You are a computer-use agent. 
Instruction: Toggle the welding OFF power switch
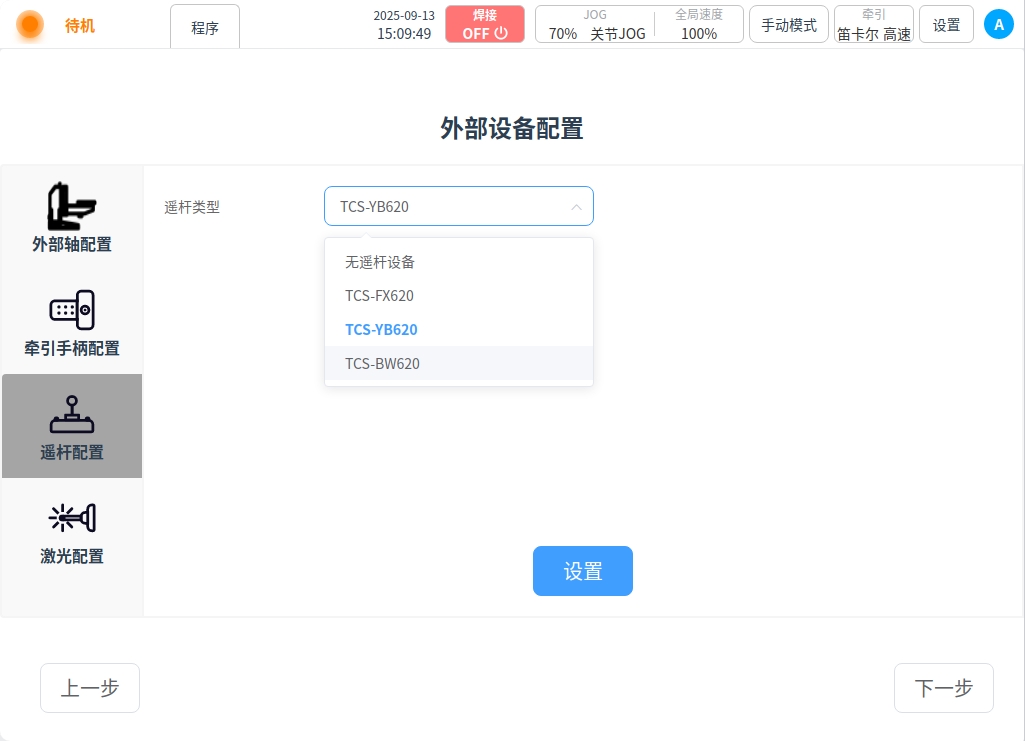point(485,25)
